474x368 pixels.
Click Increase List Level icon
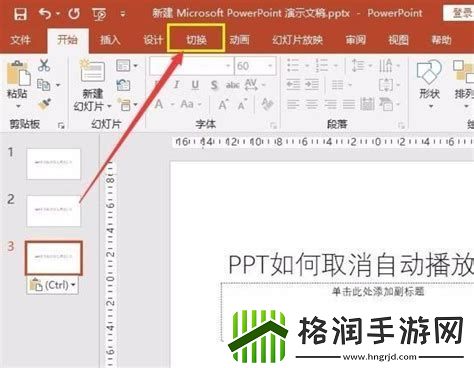coord(312,85)
